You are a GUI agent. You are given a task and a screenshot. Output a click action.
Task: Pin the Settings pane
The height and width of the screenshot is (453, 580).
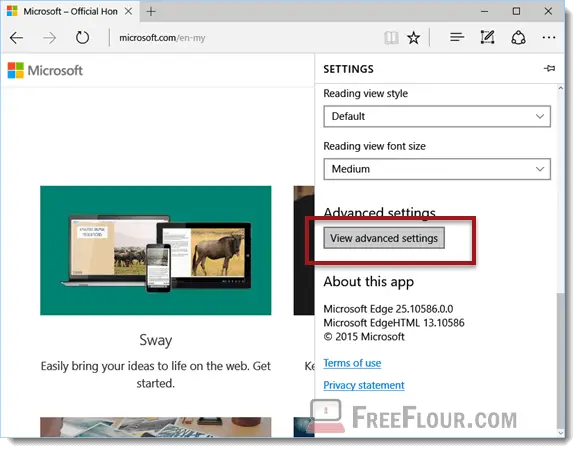point(549,68)
